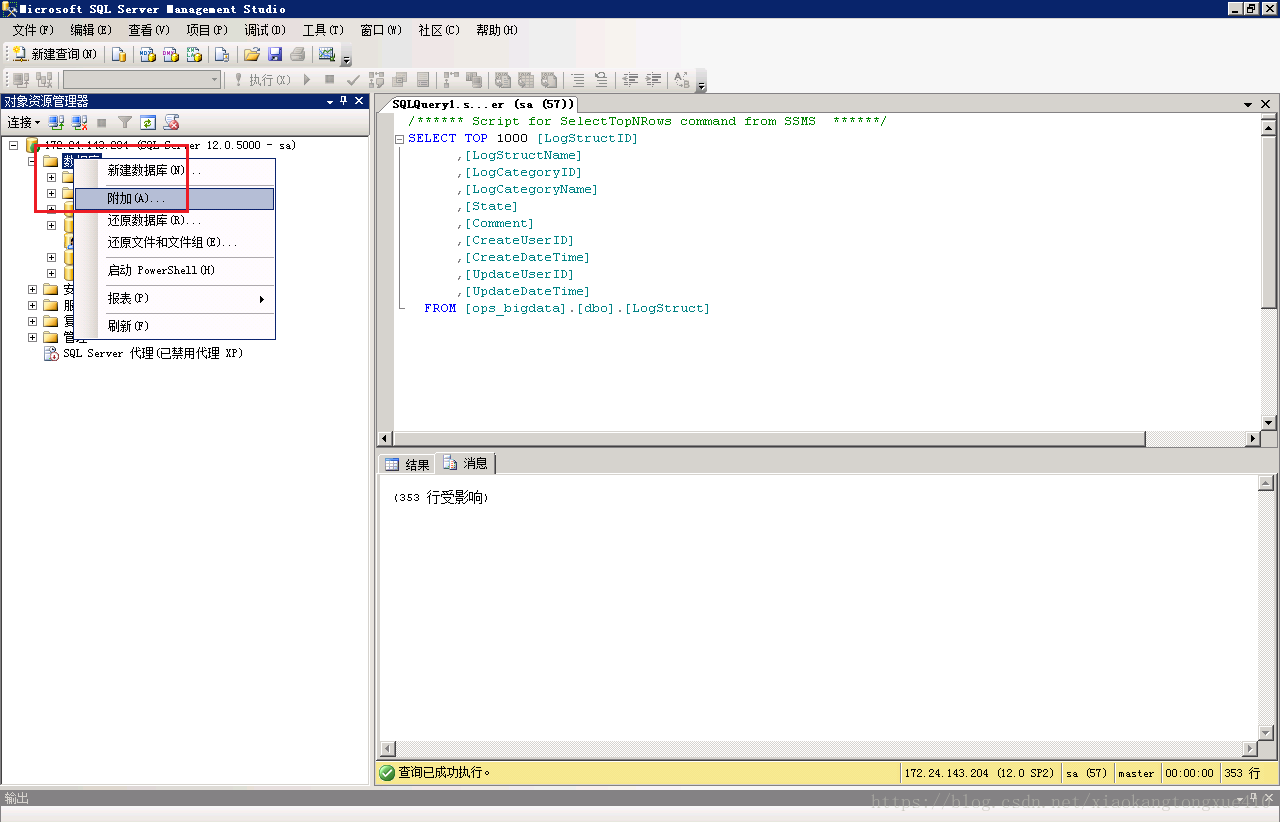Click the query editor horizontal scrollbar
Viewport: 1282px width, 822px height.
click(x=819, y=439)
